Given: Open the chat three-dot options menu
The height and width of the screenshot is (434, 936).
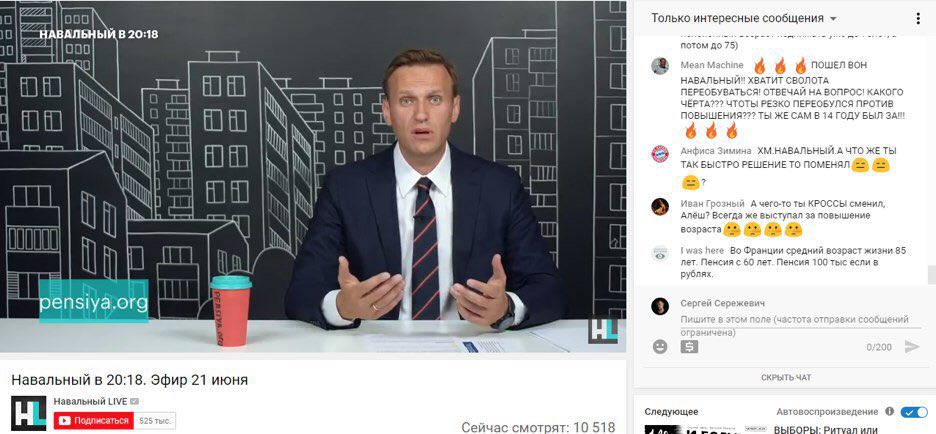Looking at the screenshot, I should tap(918, 19).
